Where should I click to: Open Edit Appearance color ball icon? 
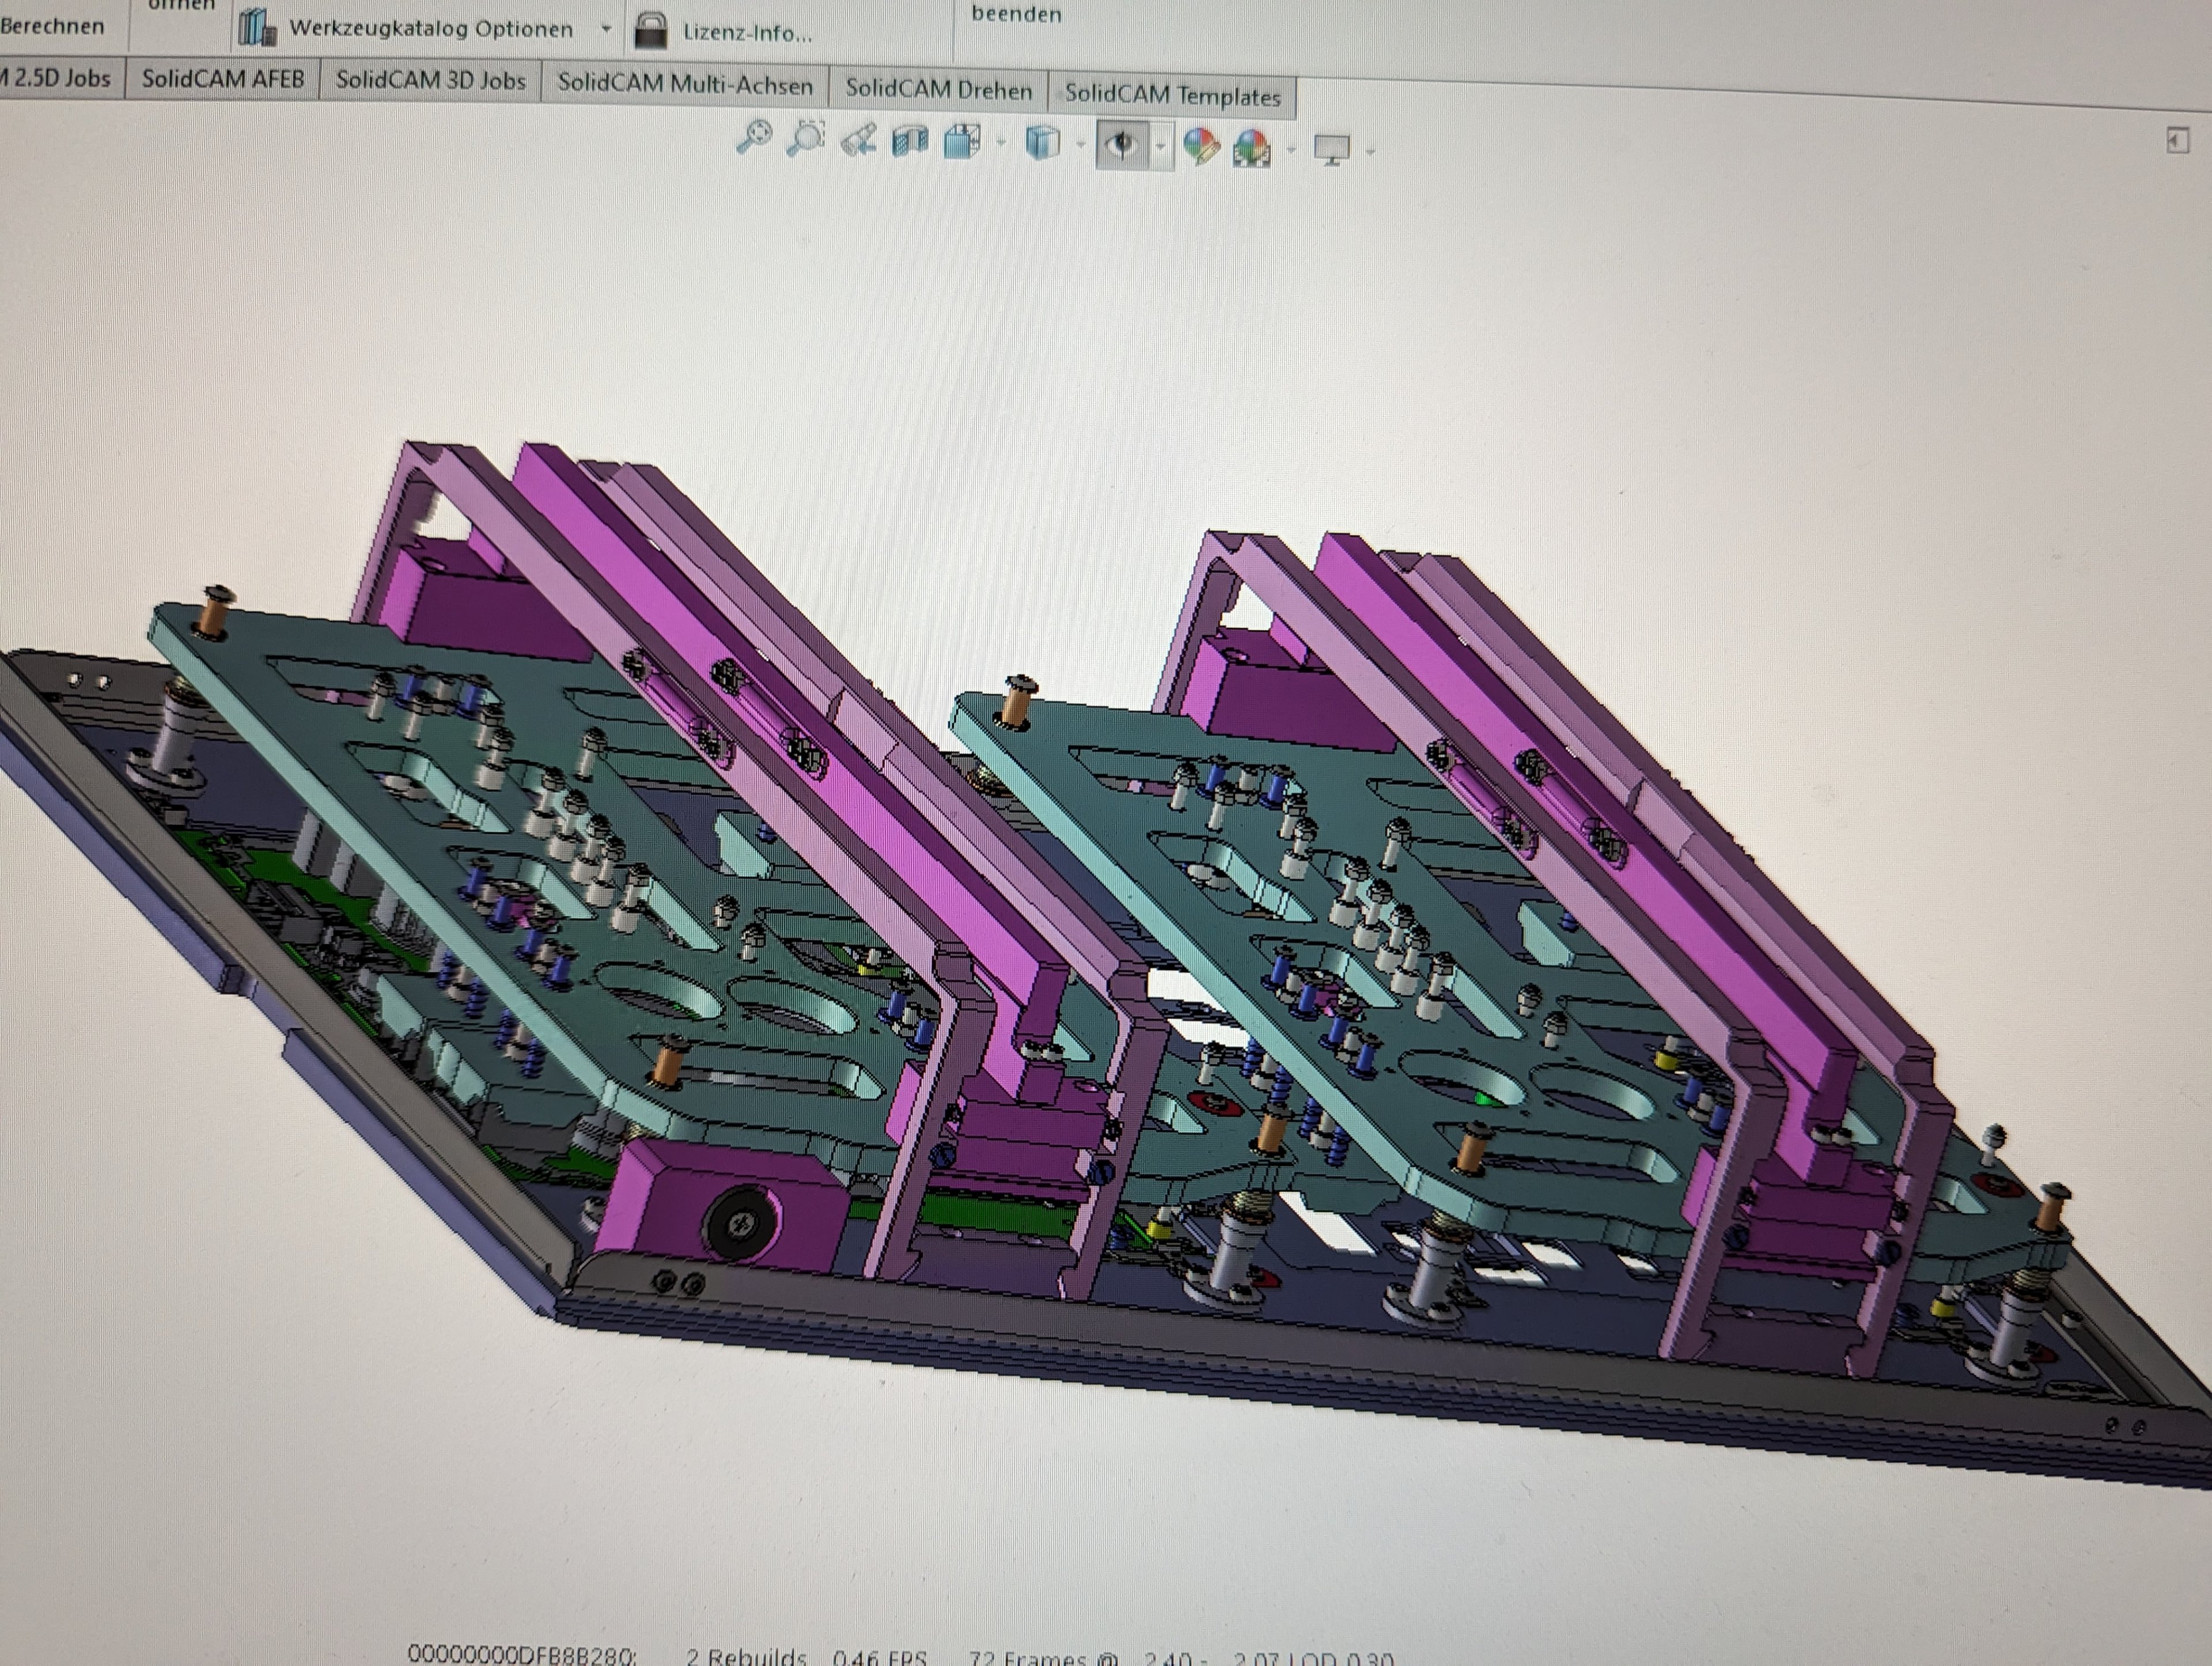pos(1200,146)
